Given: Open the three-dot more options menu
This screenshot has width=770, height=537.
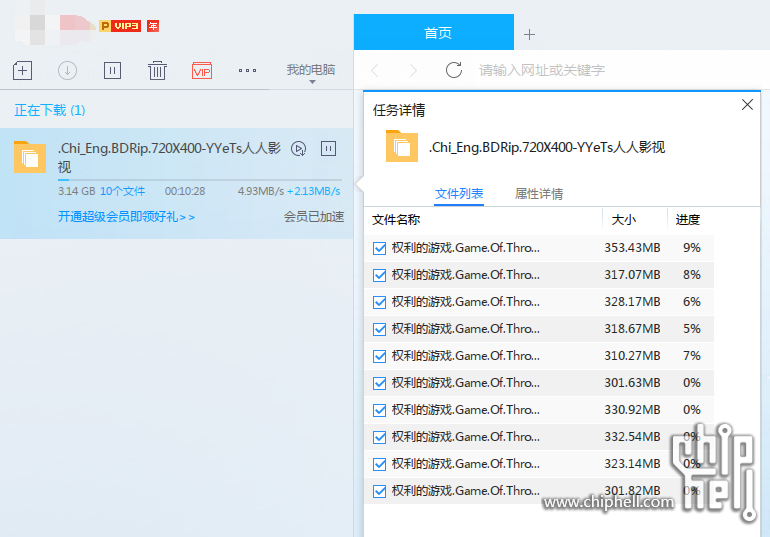Looking at the screenshot, I should (x=247, y=71).
